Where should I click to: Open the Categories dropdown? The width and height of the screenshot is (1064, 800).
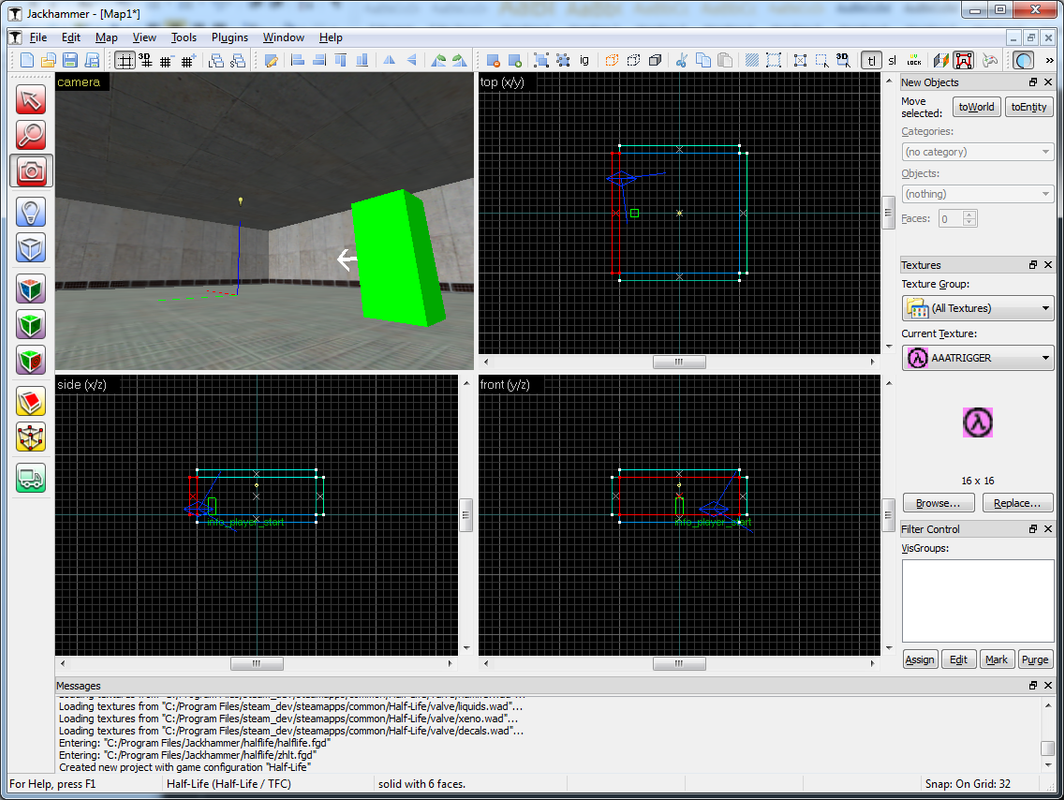pyautogui.click(x=977, y=152)
